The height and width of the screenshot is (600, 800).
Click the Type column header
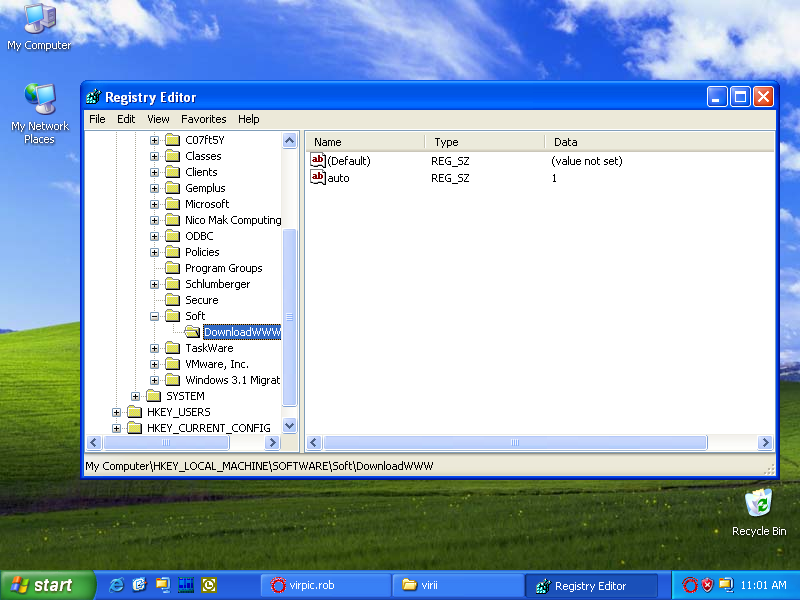485,142
